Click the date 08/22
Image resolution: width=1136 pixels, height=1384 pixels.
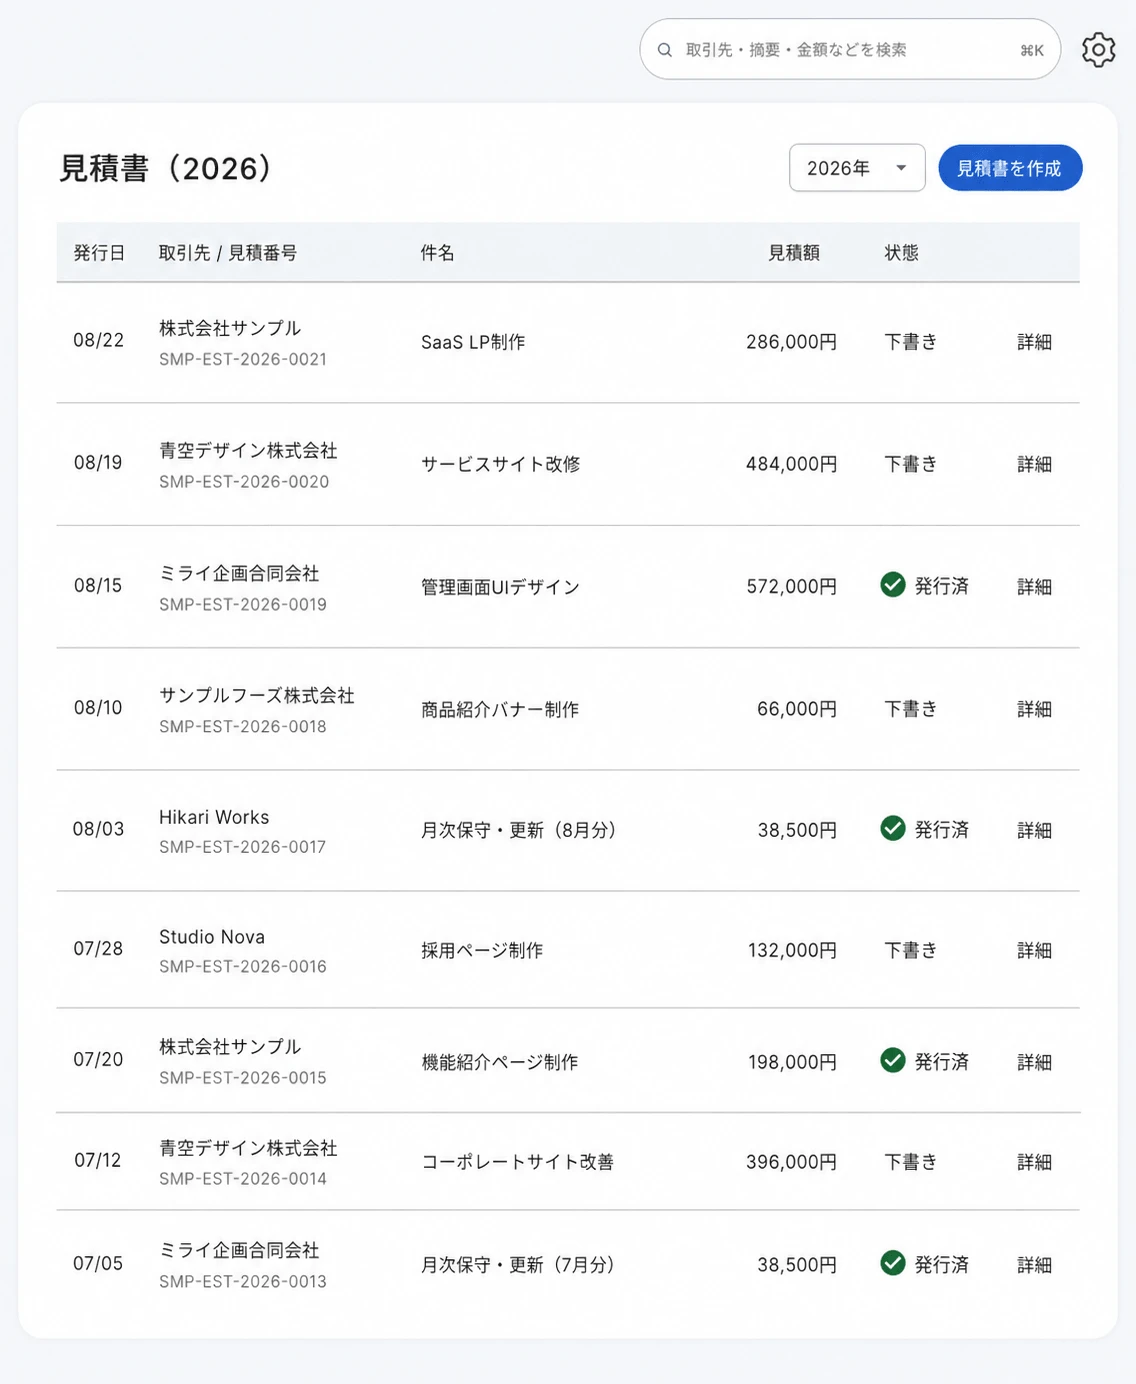[99, 340]
